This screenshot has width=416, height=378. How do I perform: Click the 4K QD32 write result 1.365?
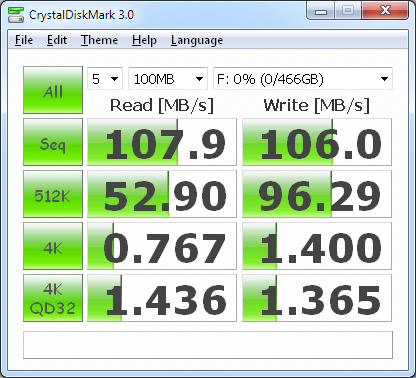(317, 298)
